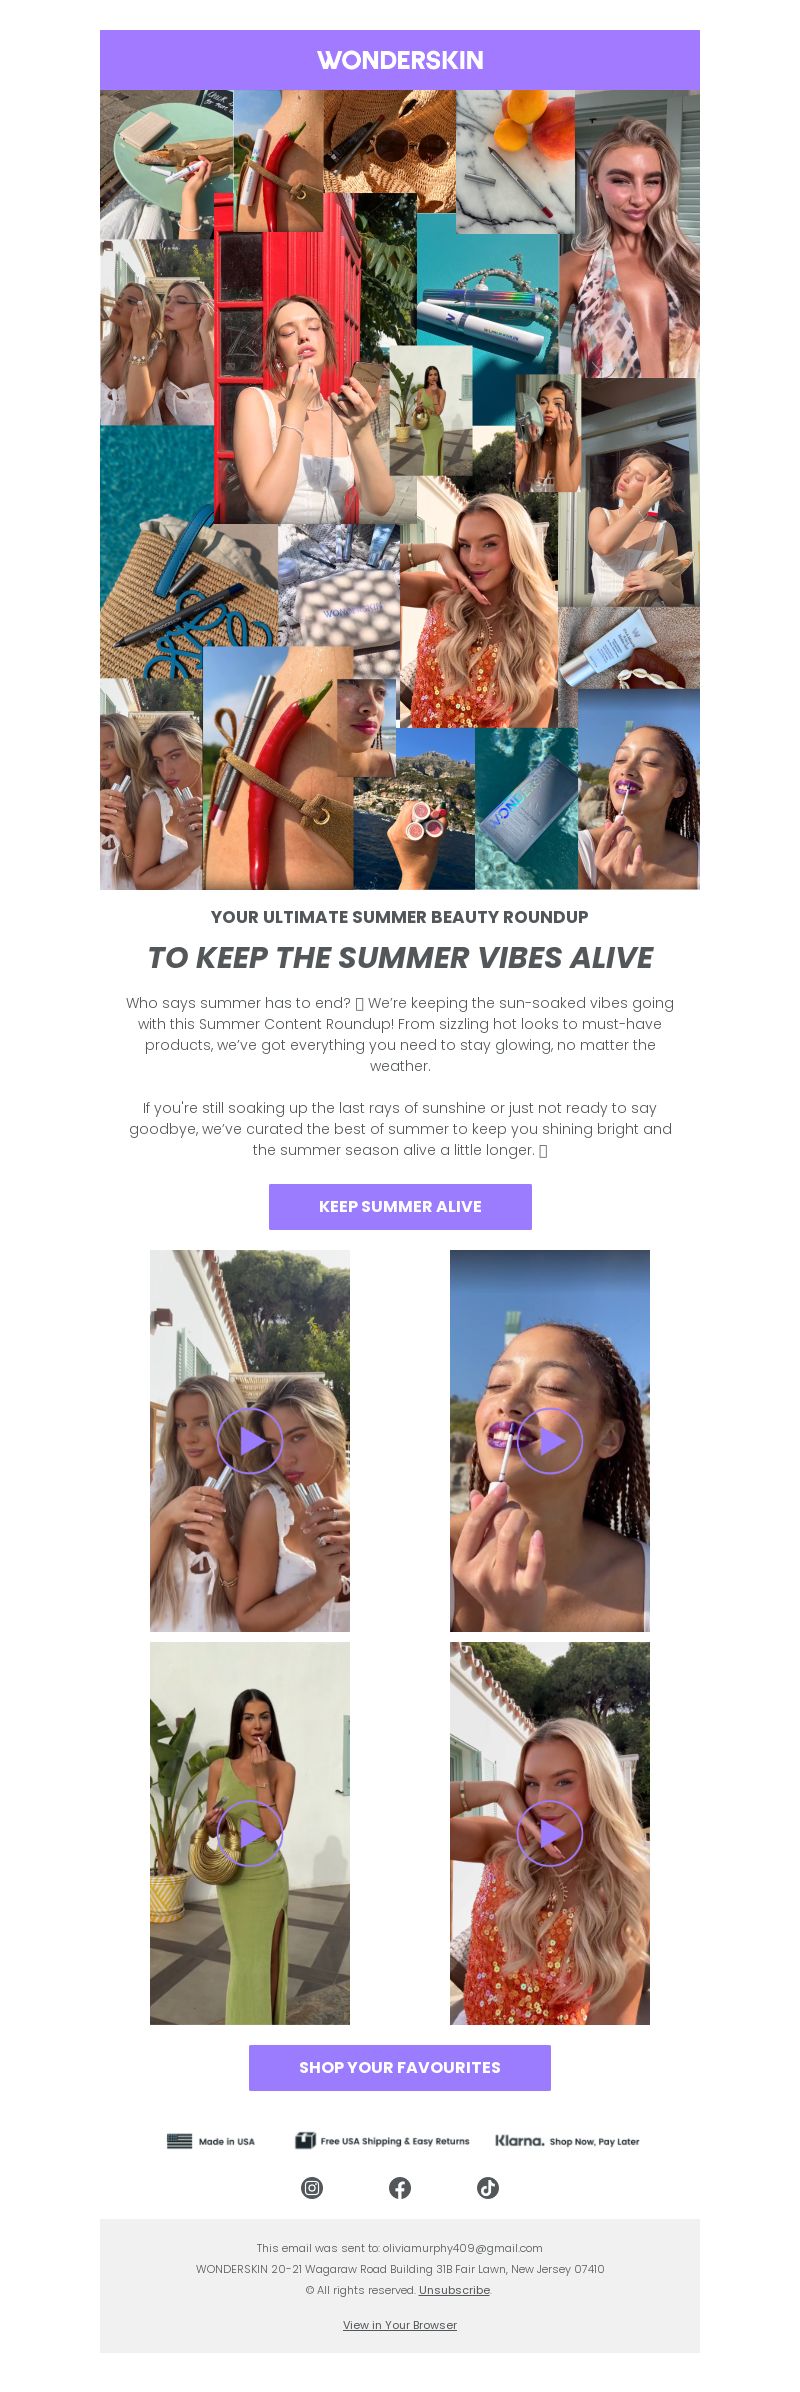This screenshot has height=2392, width=800.
Task: Click the summer collage hero image
Action: coord(400,490)
